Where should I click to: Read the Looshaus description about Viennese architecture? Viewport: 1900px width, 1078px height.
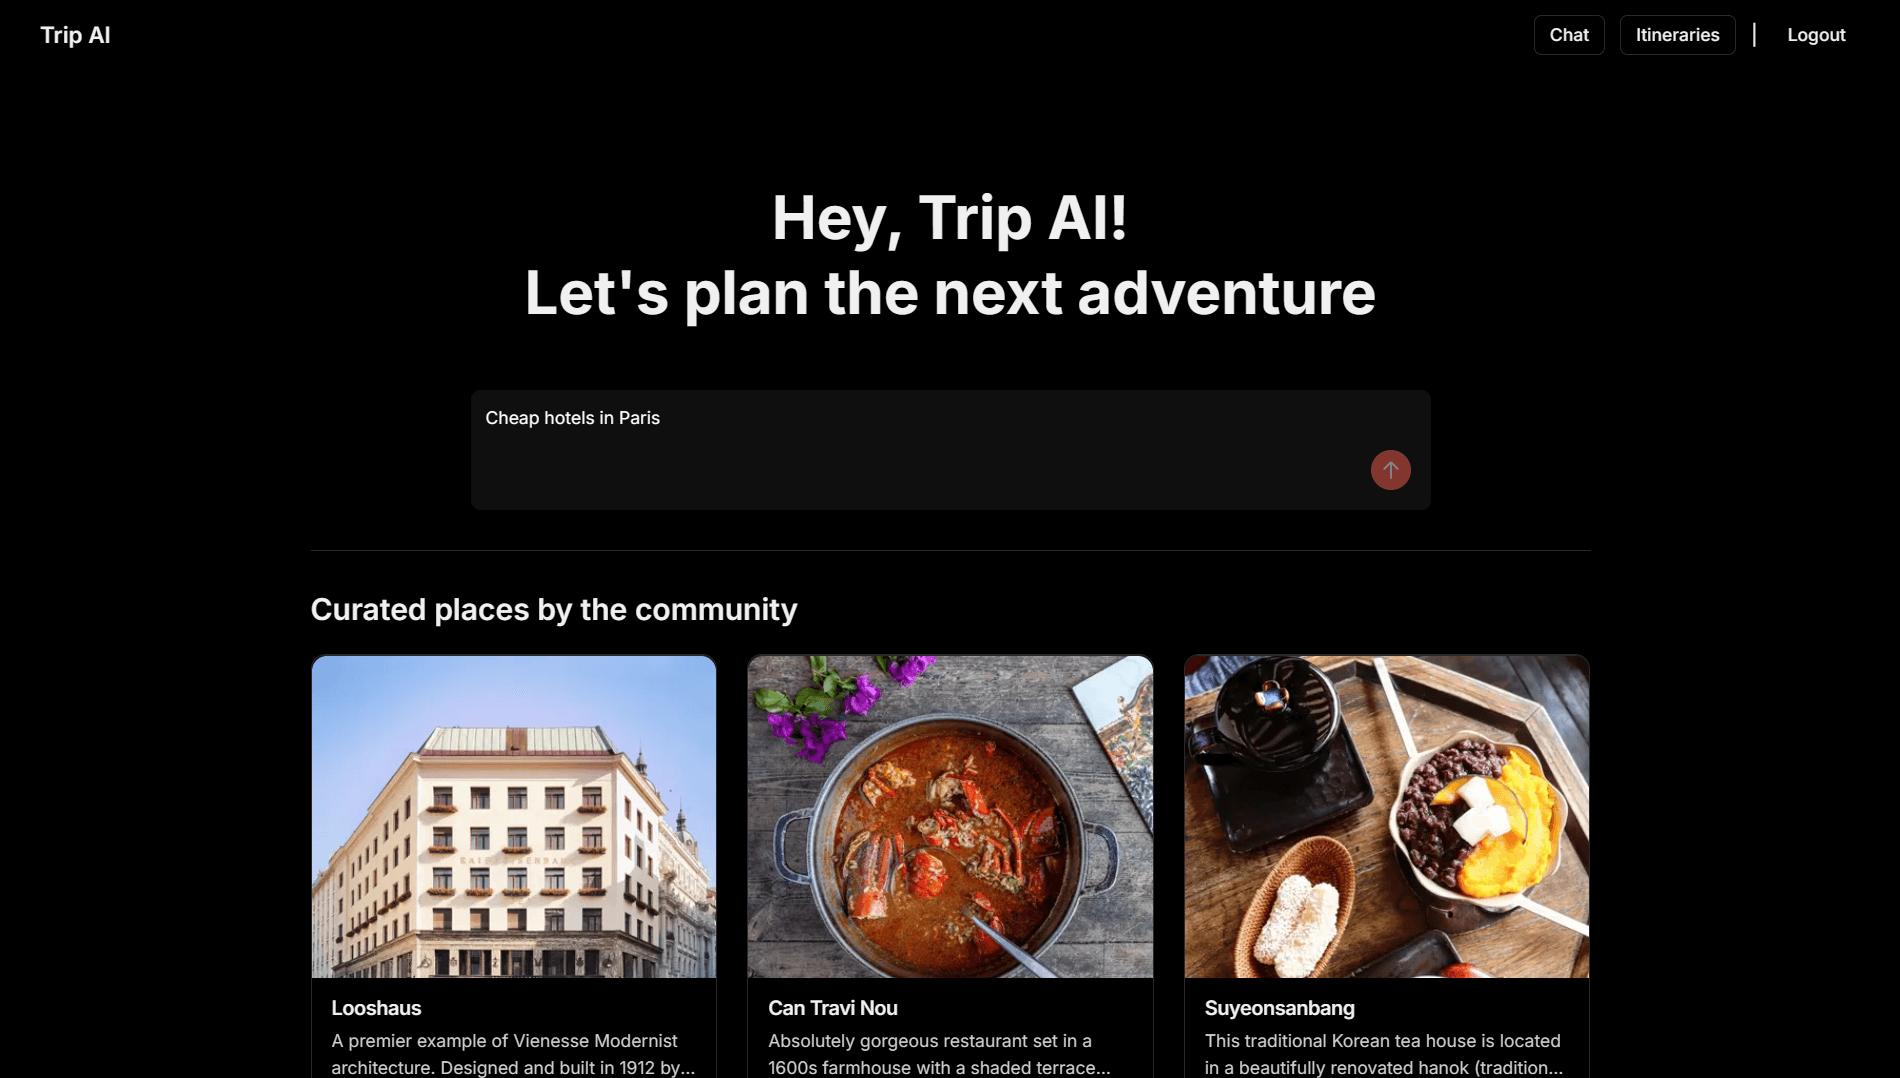(513, 1054)
